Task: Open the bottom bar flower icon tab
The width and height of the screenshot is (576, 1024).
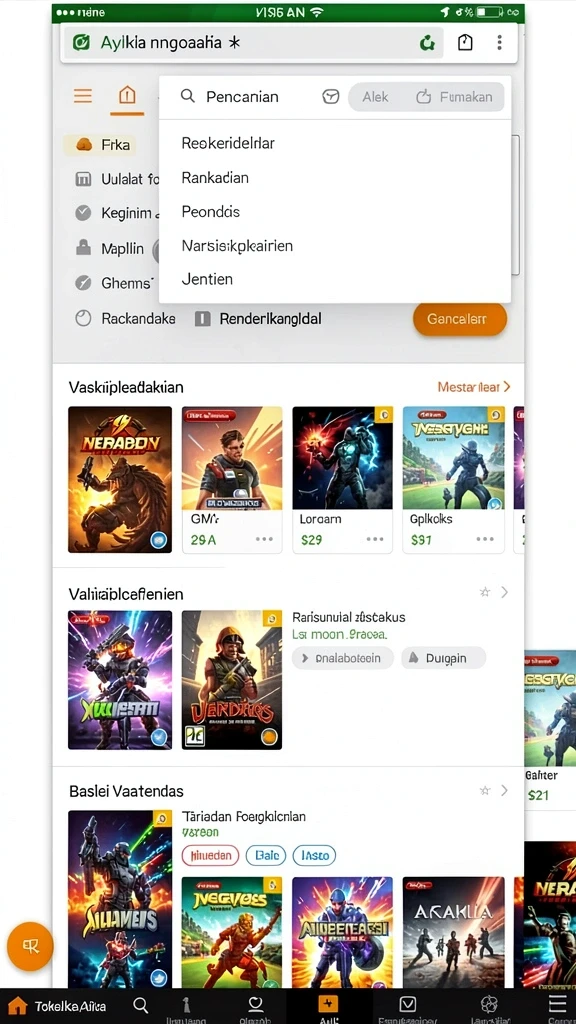Action: 489,1004
